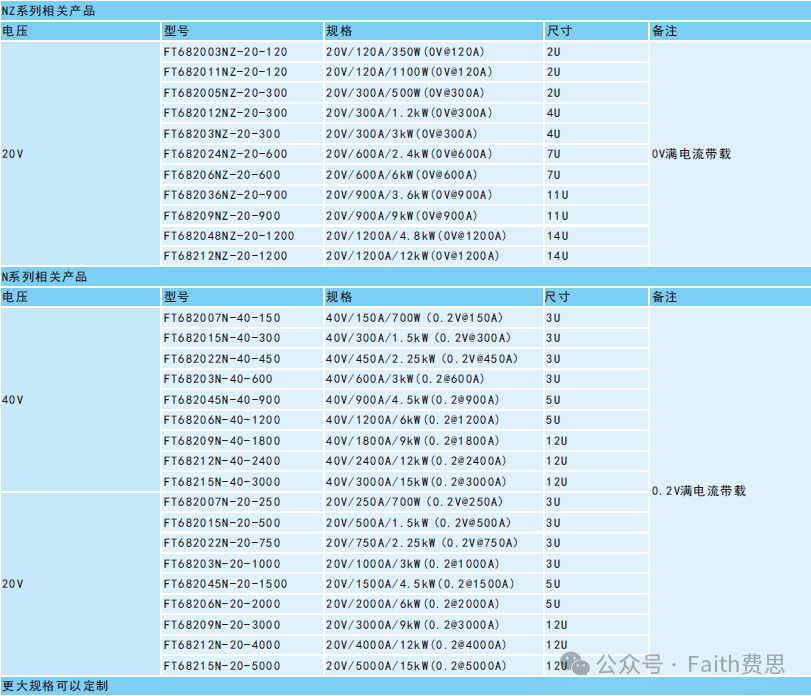Screen dimensions: 811x696
Task: Select spec 20V/300A/1.2kW(0V@300A)
Action: click(x=409, y=113)
